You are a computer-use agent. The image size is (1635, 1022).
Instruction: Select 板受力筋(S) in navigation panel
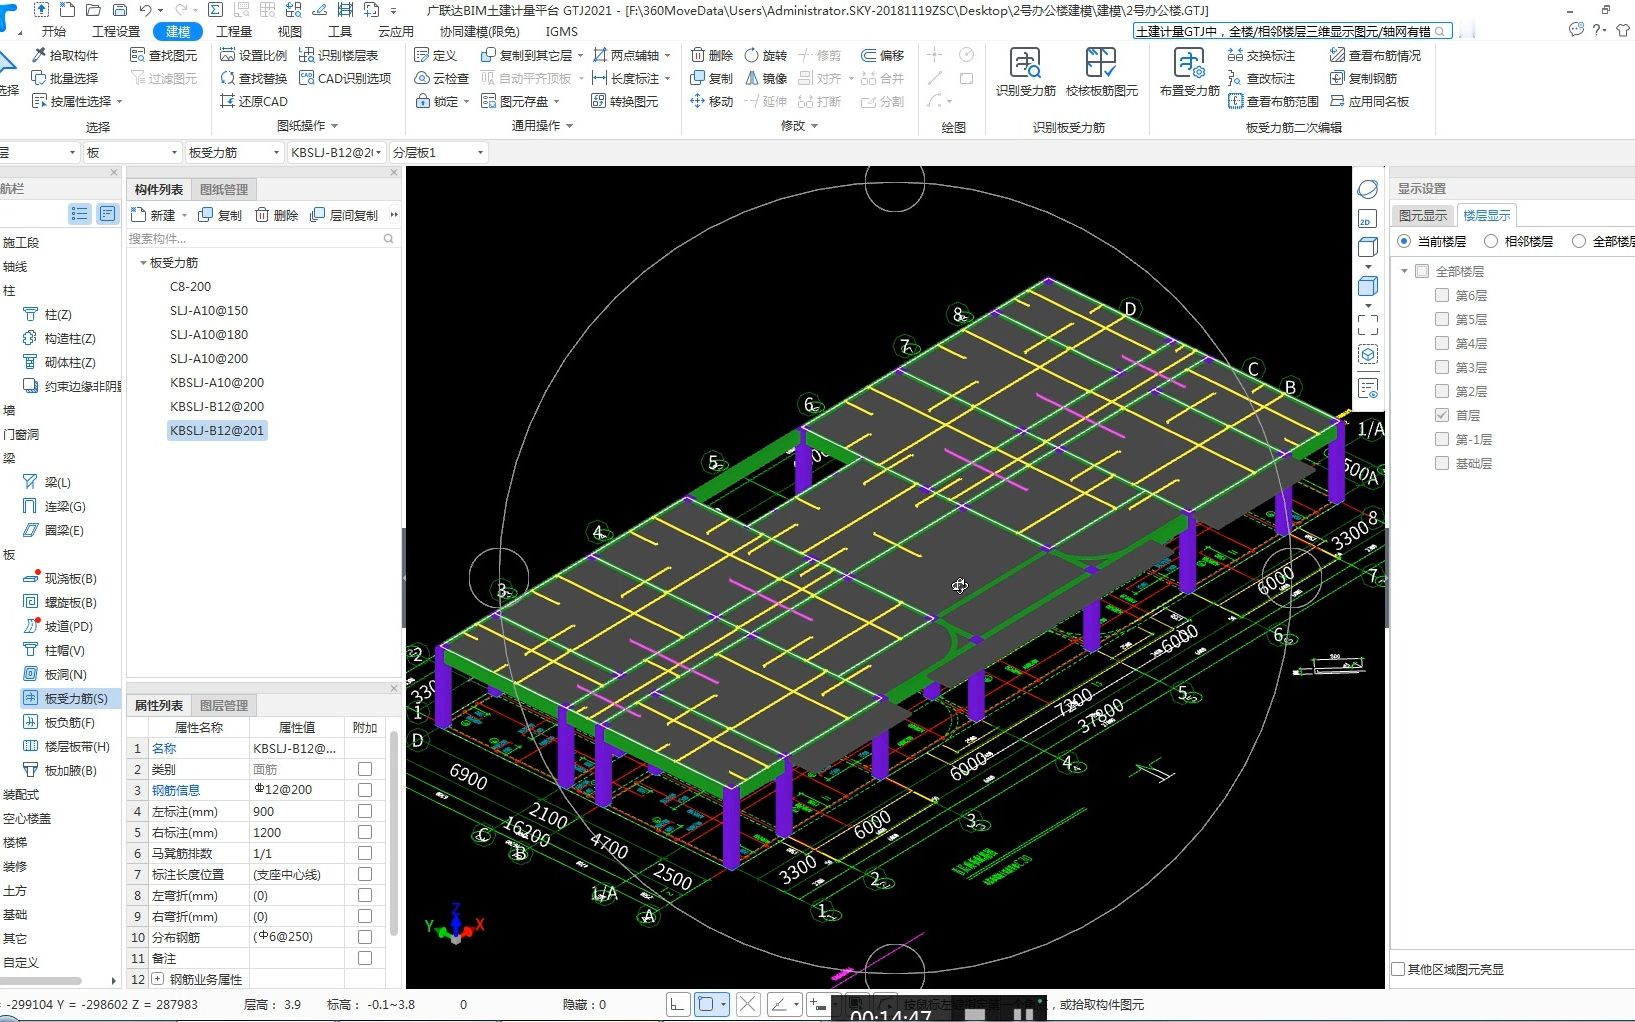pos(65,698)
